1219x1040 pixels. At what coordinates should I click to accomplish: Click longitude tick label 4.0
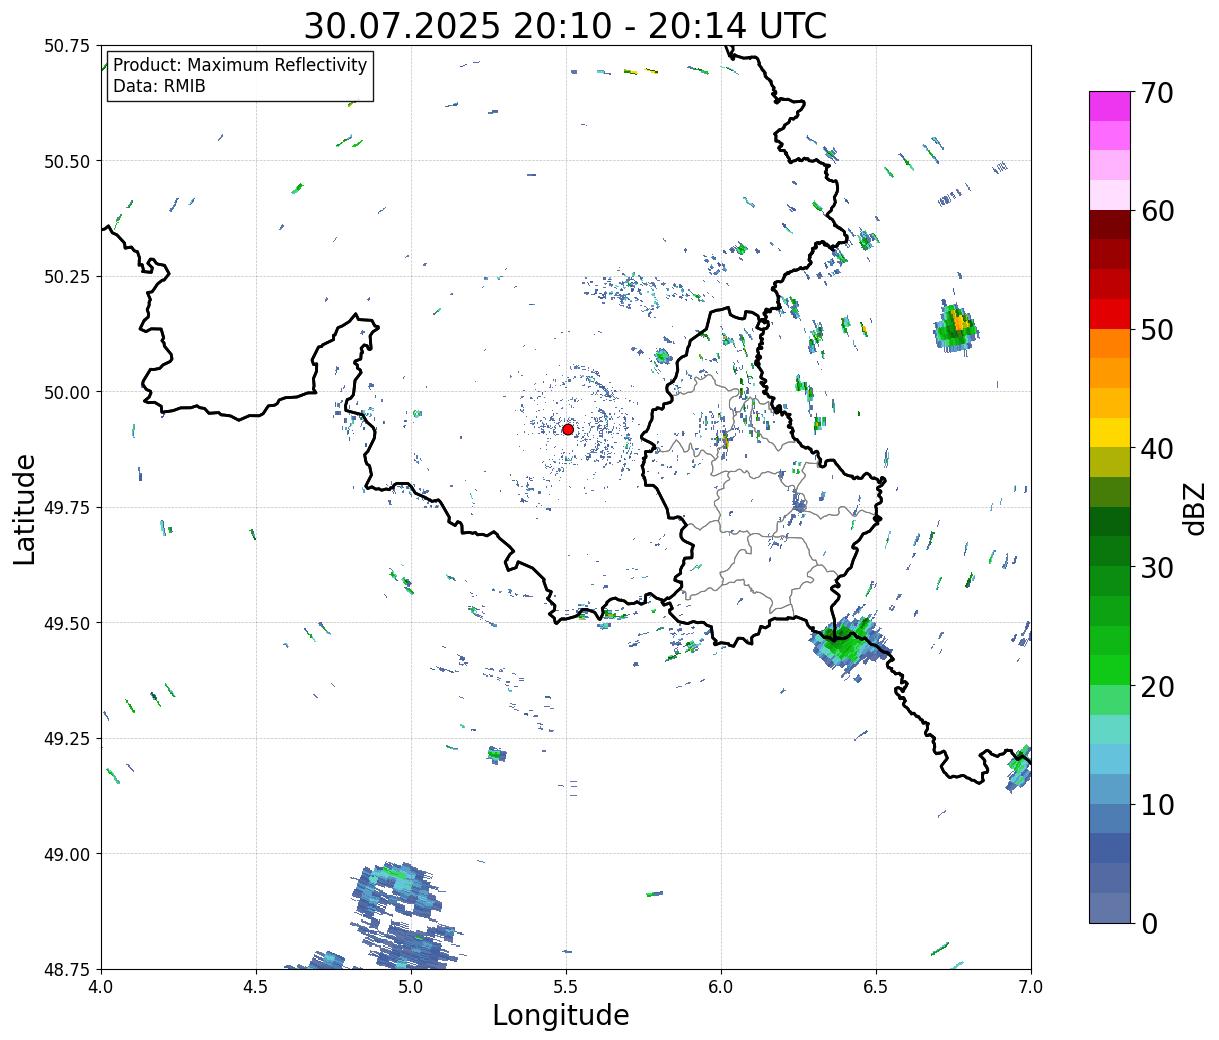[x=101, y=987]
